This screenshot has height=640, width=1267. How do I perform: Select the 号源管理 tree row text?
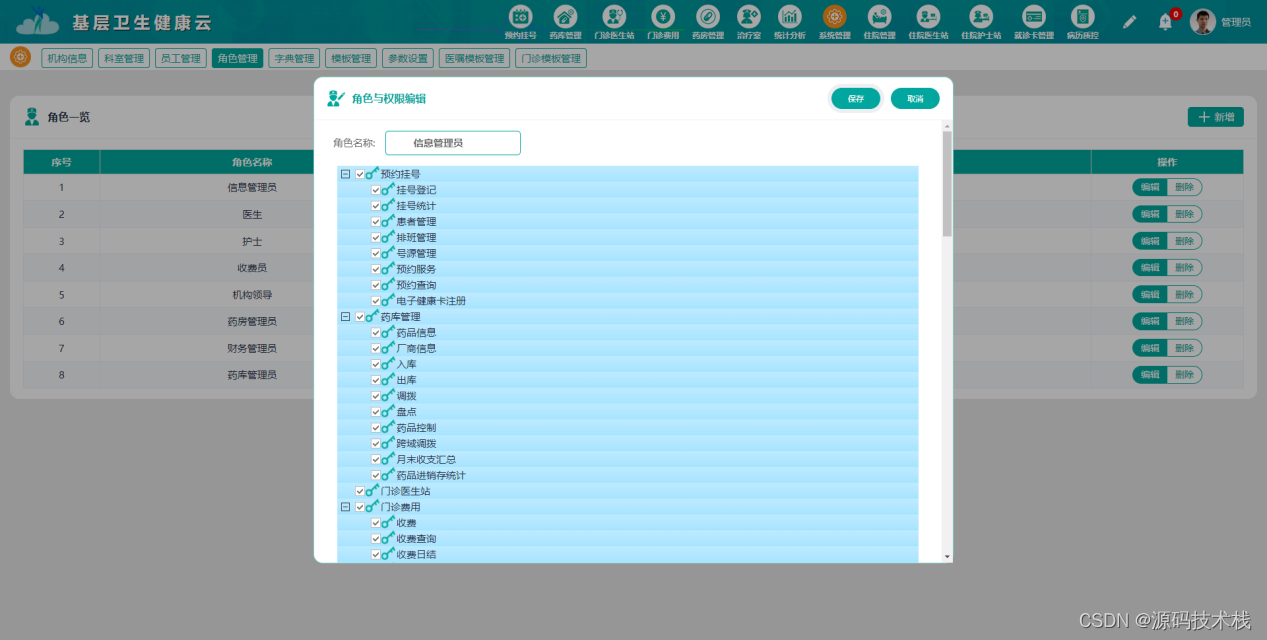click(416, 253)
